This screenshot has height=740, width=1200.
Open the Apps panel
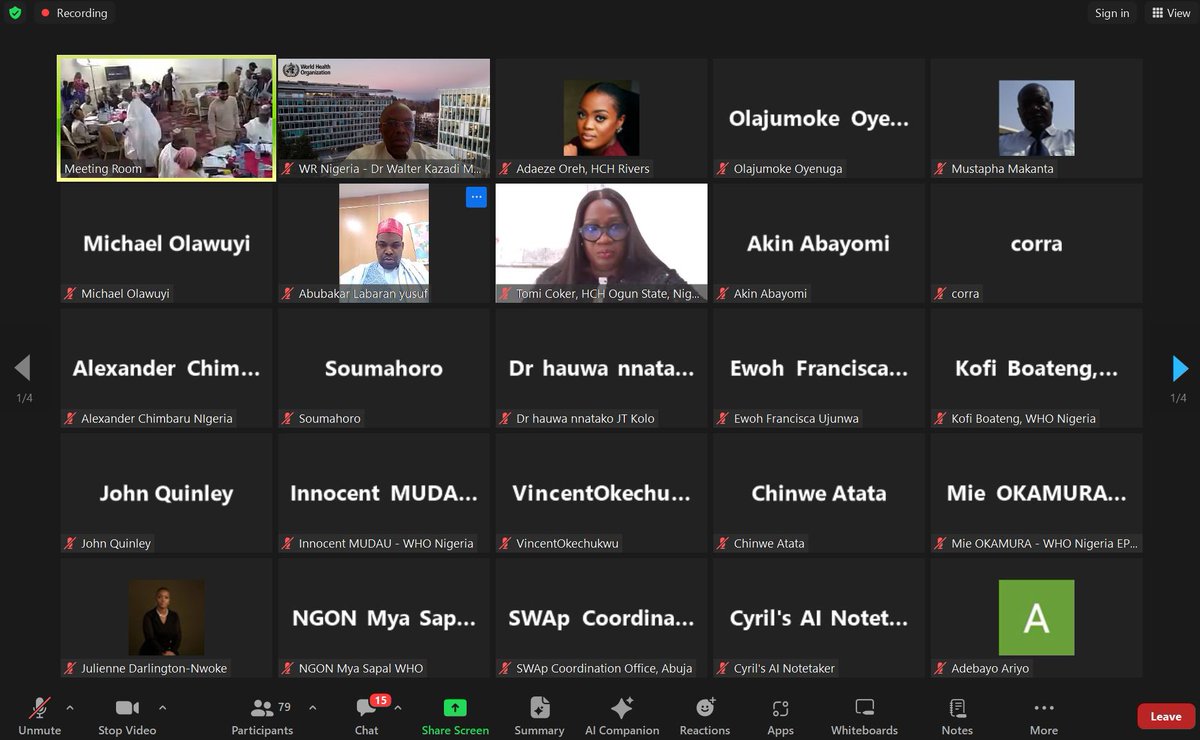tap(781, 715)
